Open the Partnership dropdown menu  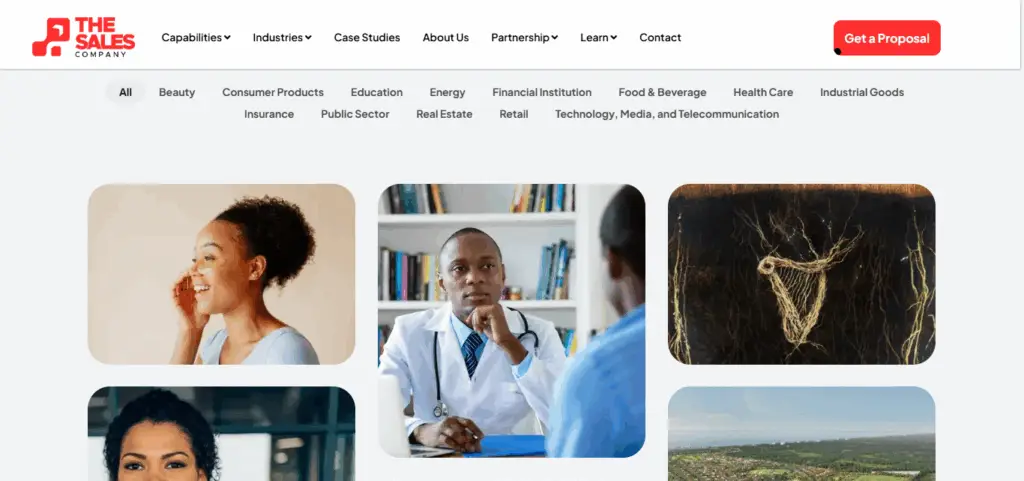pos(524,38)
